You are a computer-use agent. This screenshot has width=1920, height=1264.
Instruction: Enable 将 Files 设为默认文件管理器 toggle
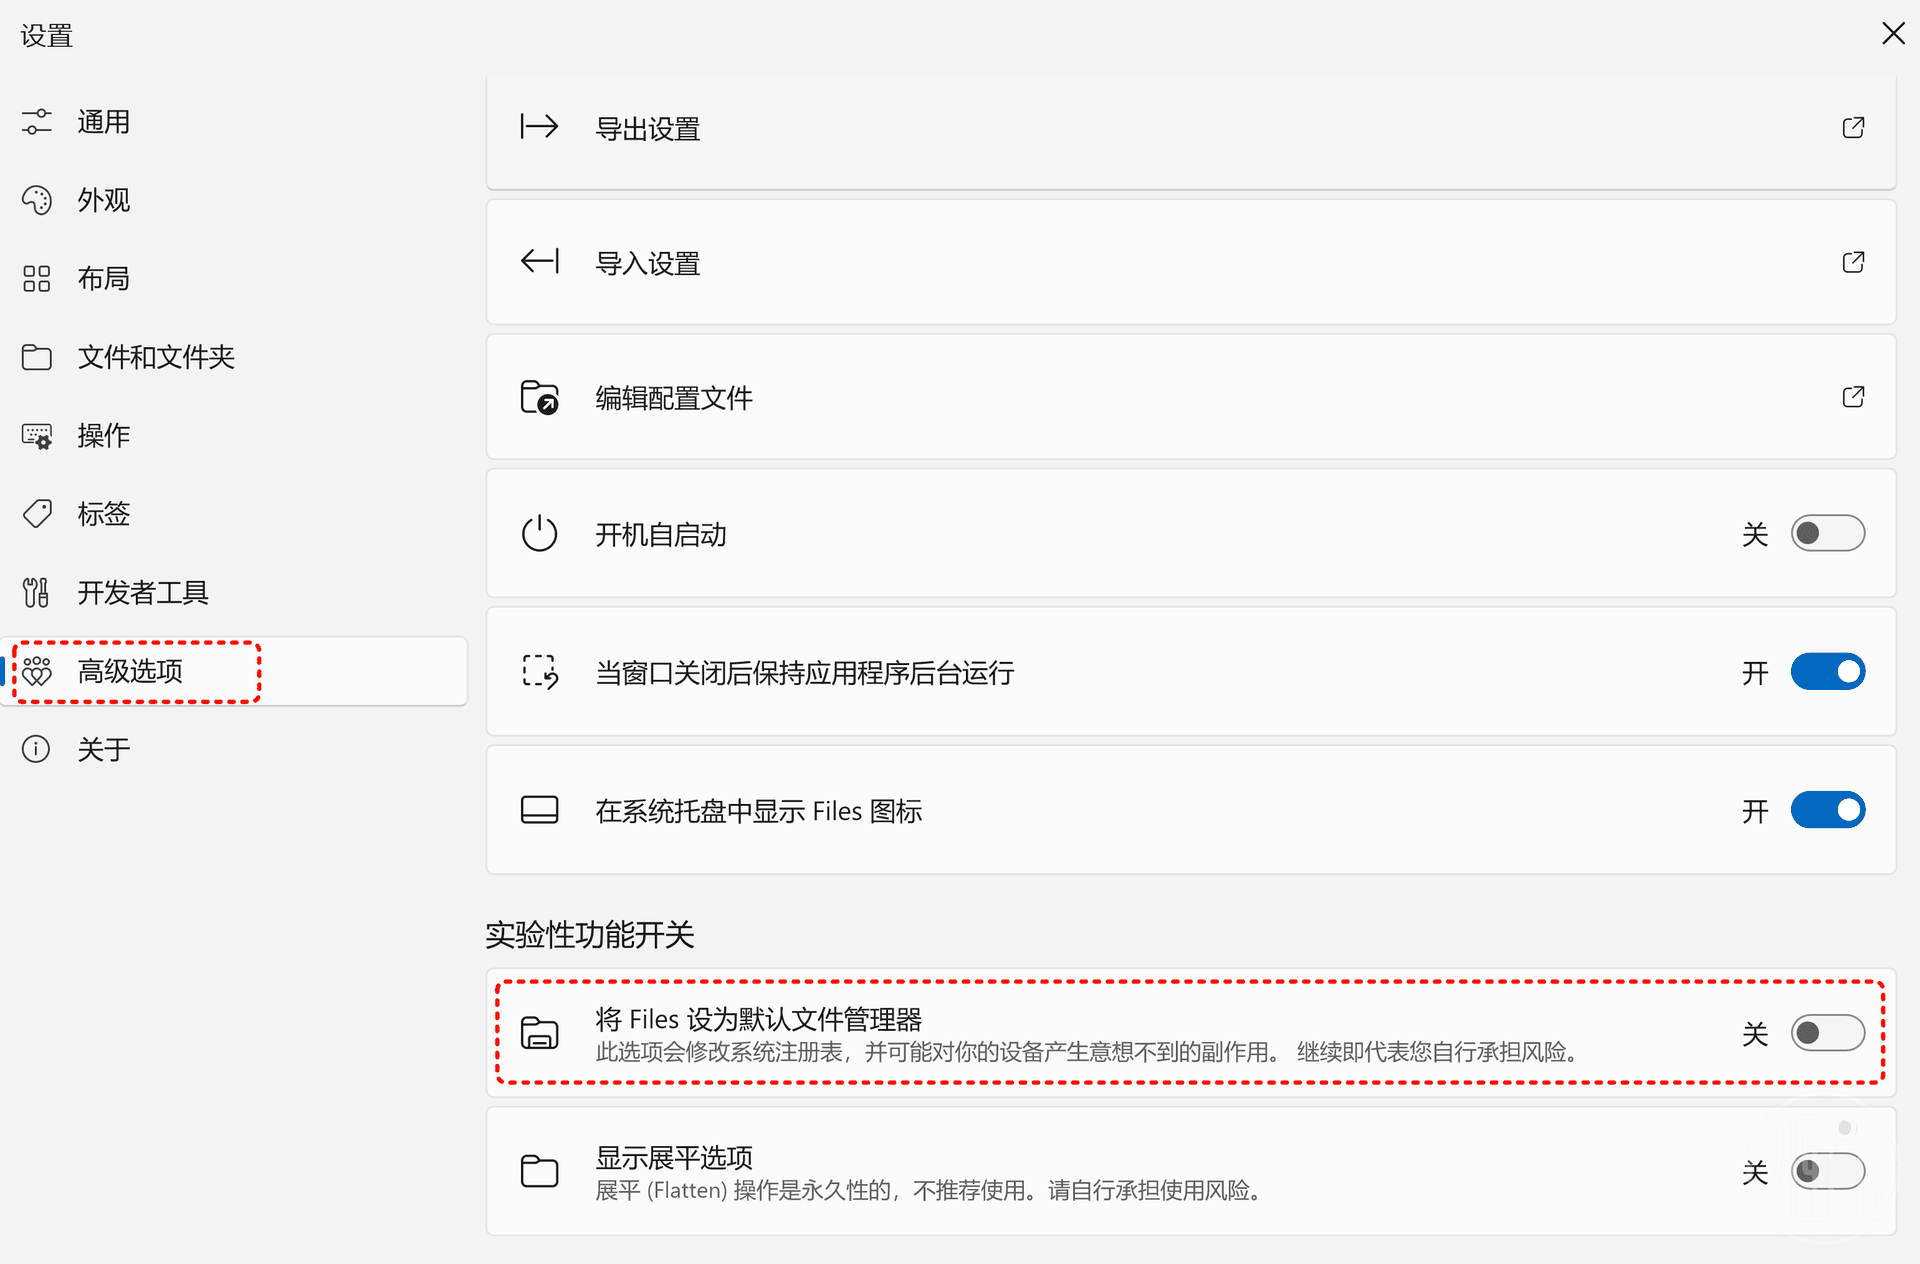point(1827,1032)
